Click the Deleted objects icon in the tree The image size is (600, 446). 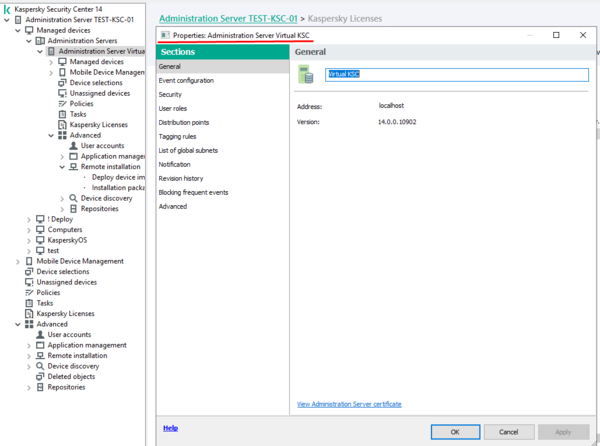(40, 376)
